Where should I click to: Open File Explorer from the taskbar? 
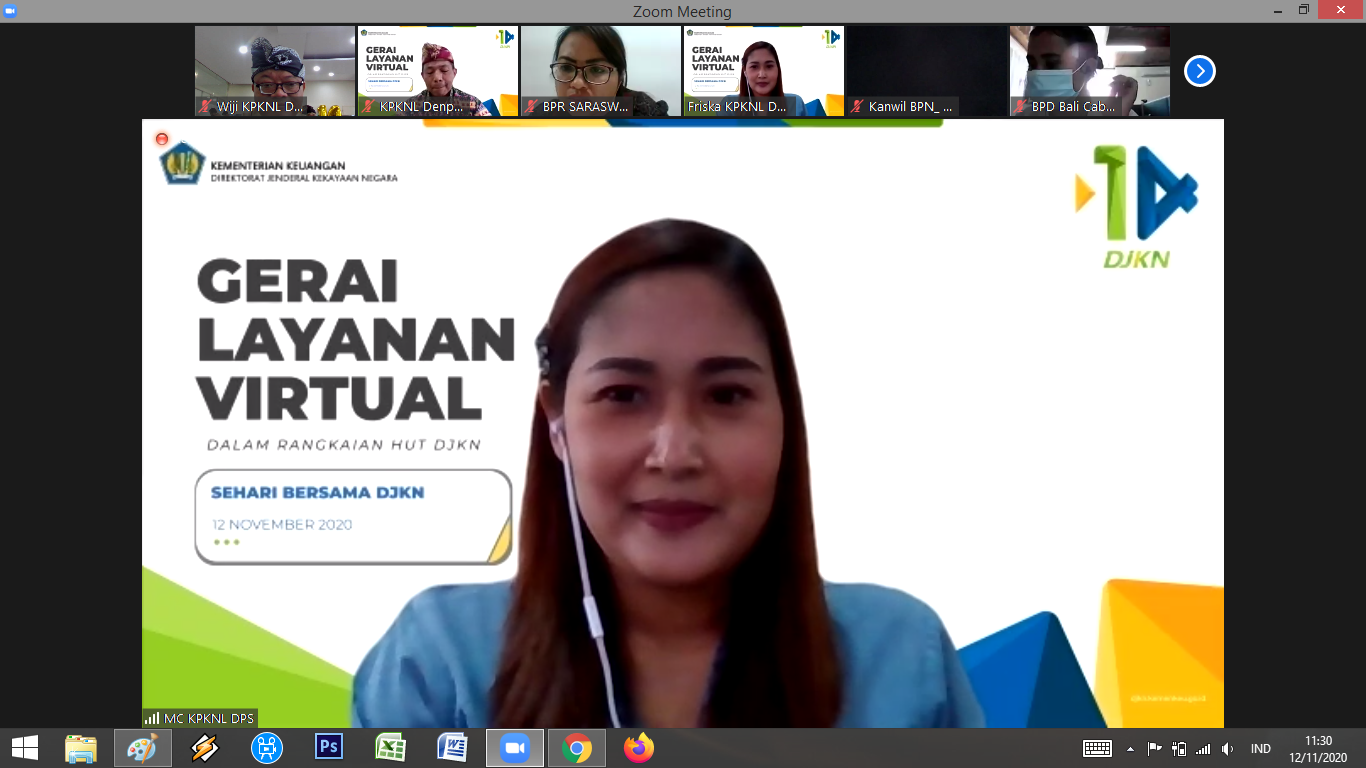tap(81, 748)
